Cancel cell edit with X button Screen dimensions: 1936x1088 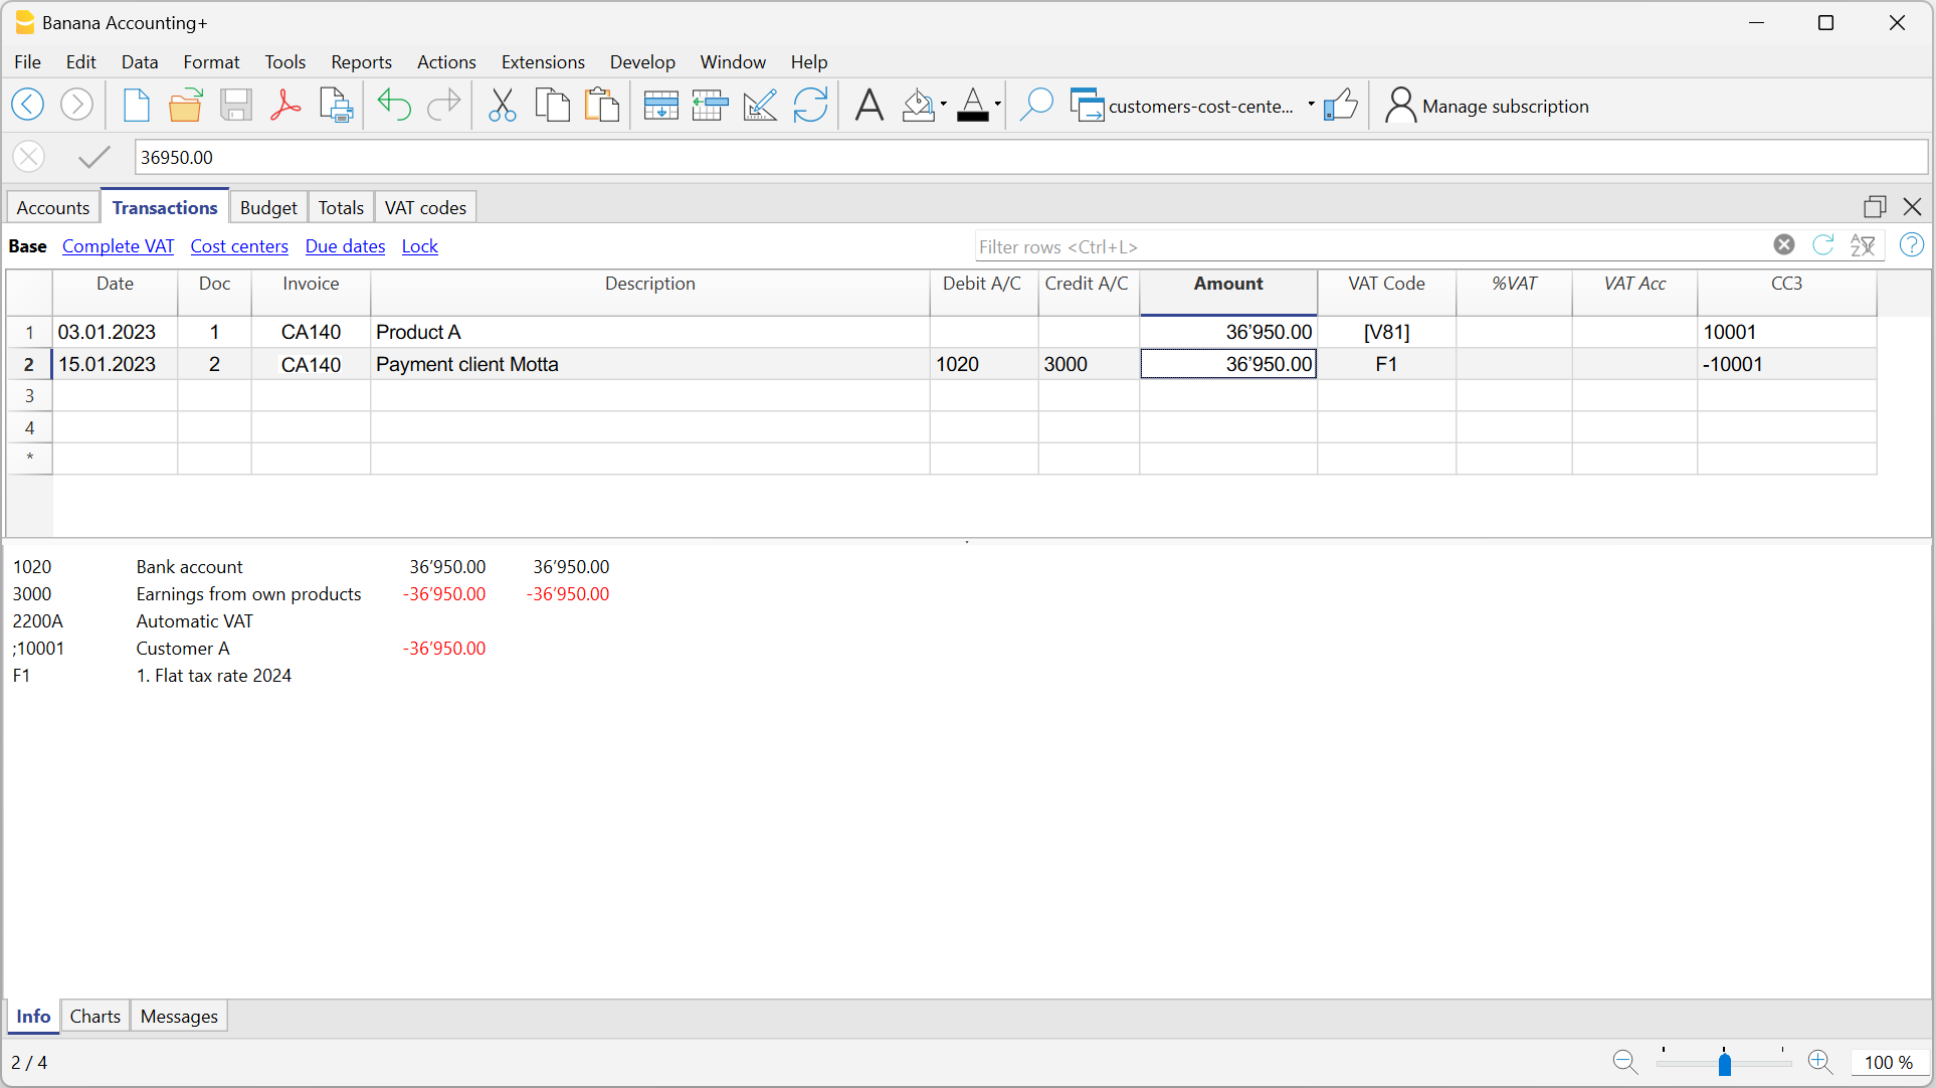pos(29,157)
